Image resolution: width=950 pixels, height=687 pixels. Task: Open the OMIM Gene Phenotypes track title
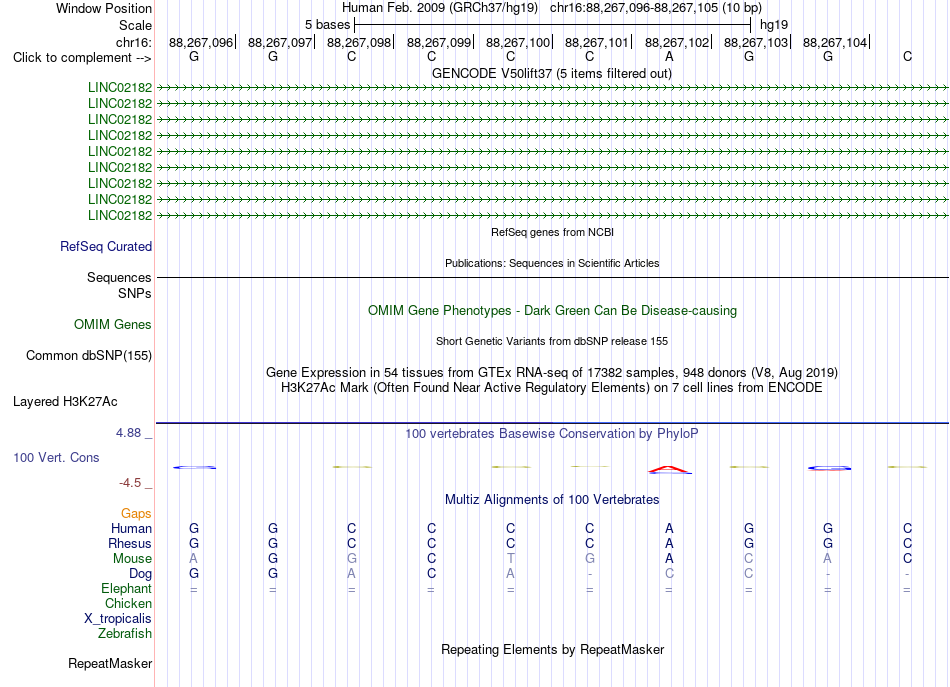552,311
